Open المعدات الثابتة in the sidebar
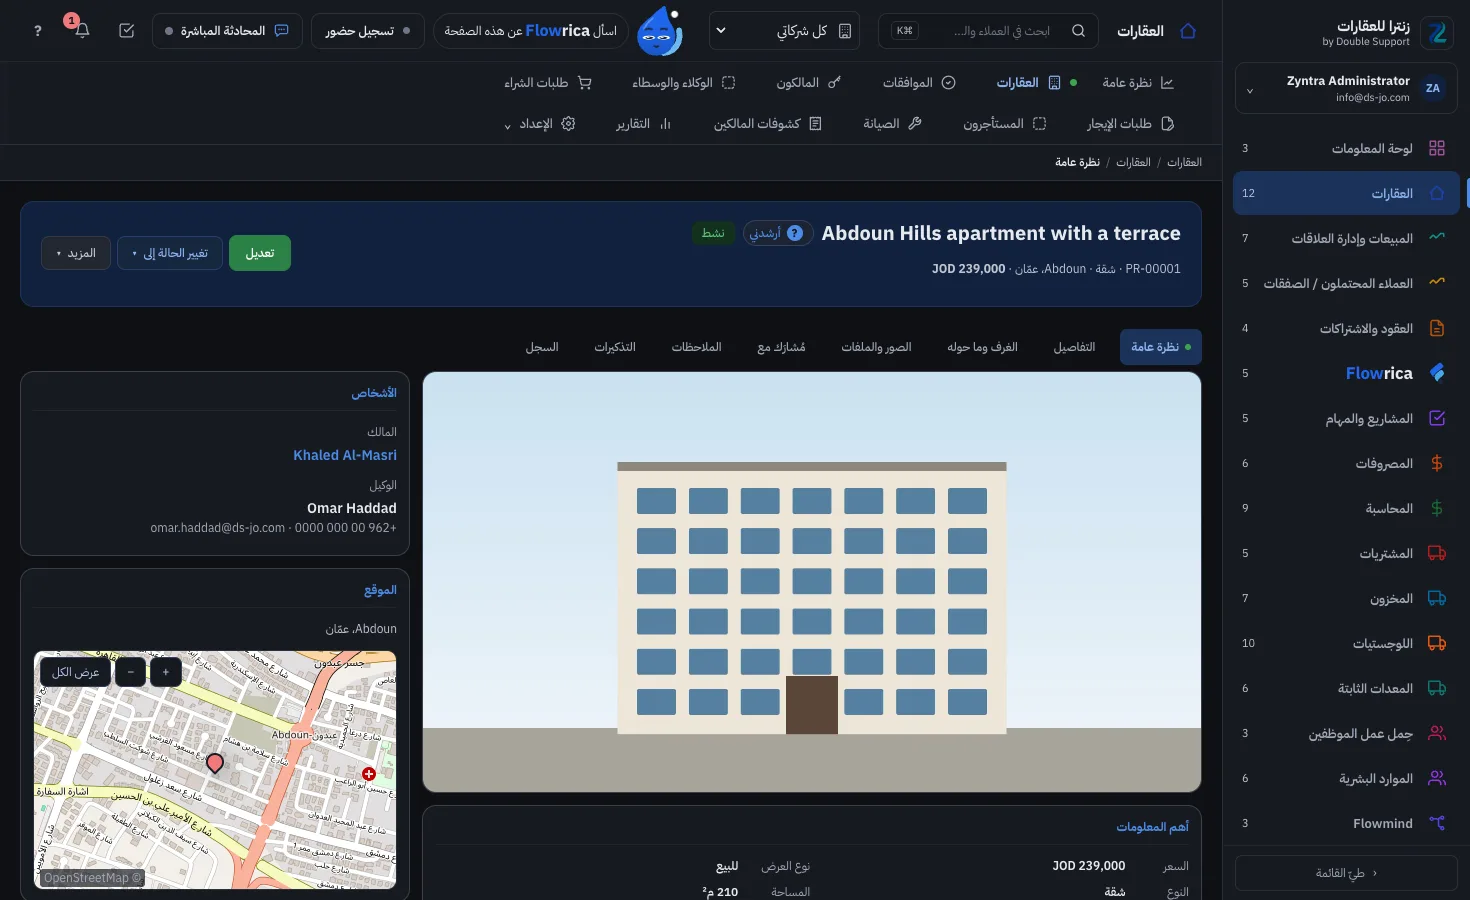 1346,688
